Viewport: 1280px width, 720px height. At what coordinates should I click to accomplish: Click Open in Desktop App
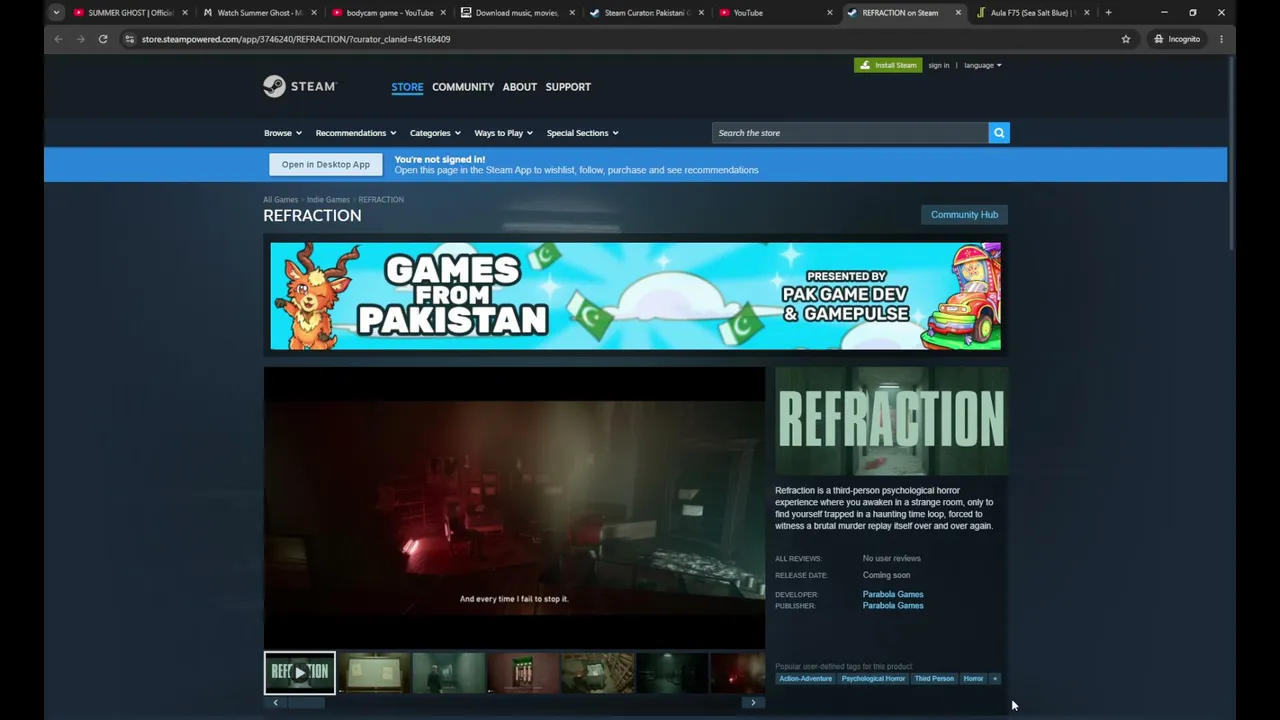tap(326, 164)
